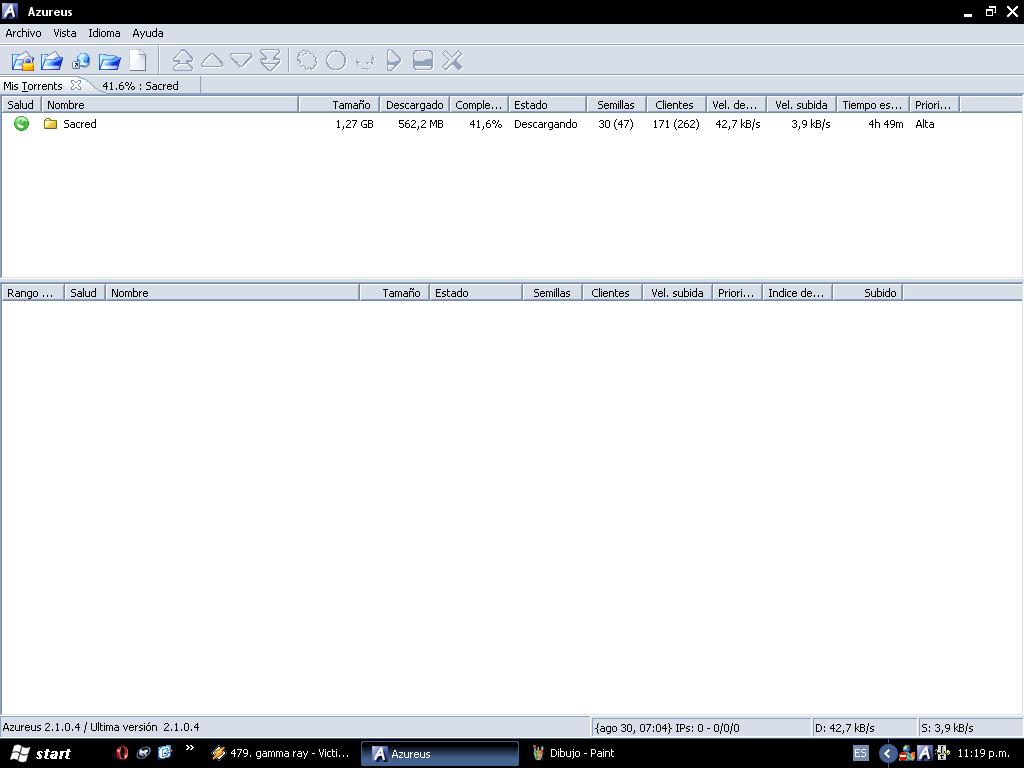Click the disk-shaped toolbar icon
Screen dimensions: 1024x768
(x=423, y=61)
